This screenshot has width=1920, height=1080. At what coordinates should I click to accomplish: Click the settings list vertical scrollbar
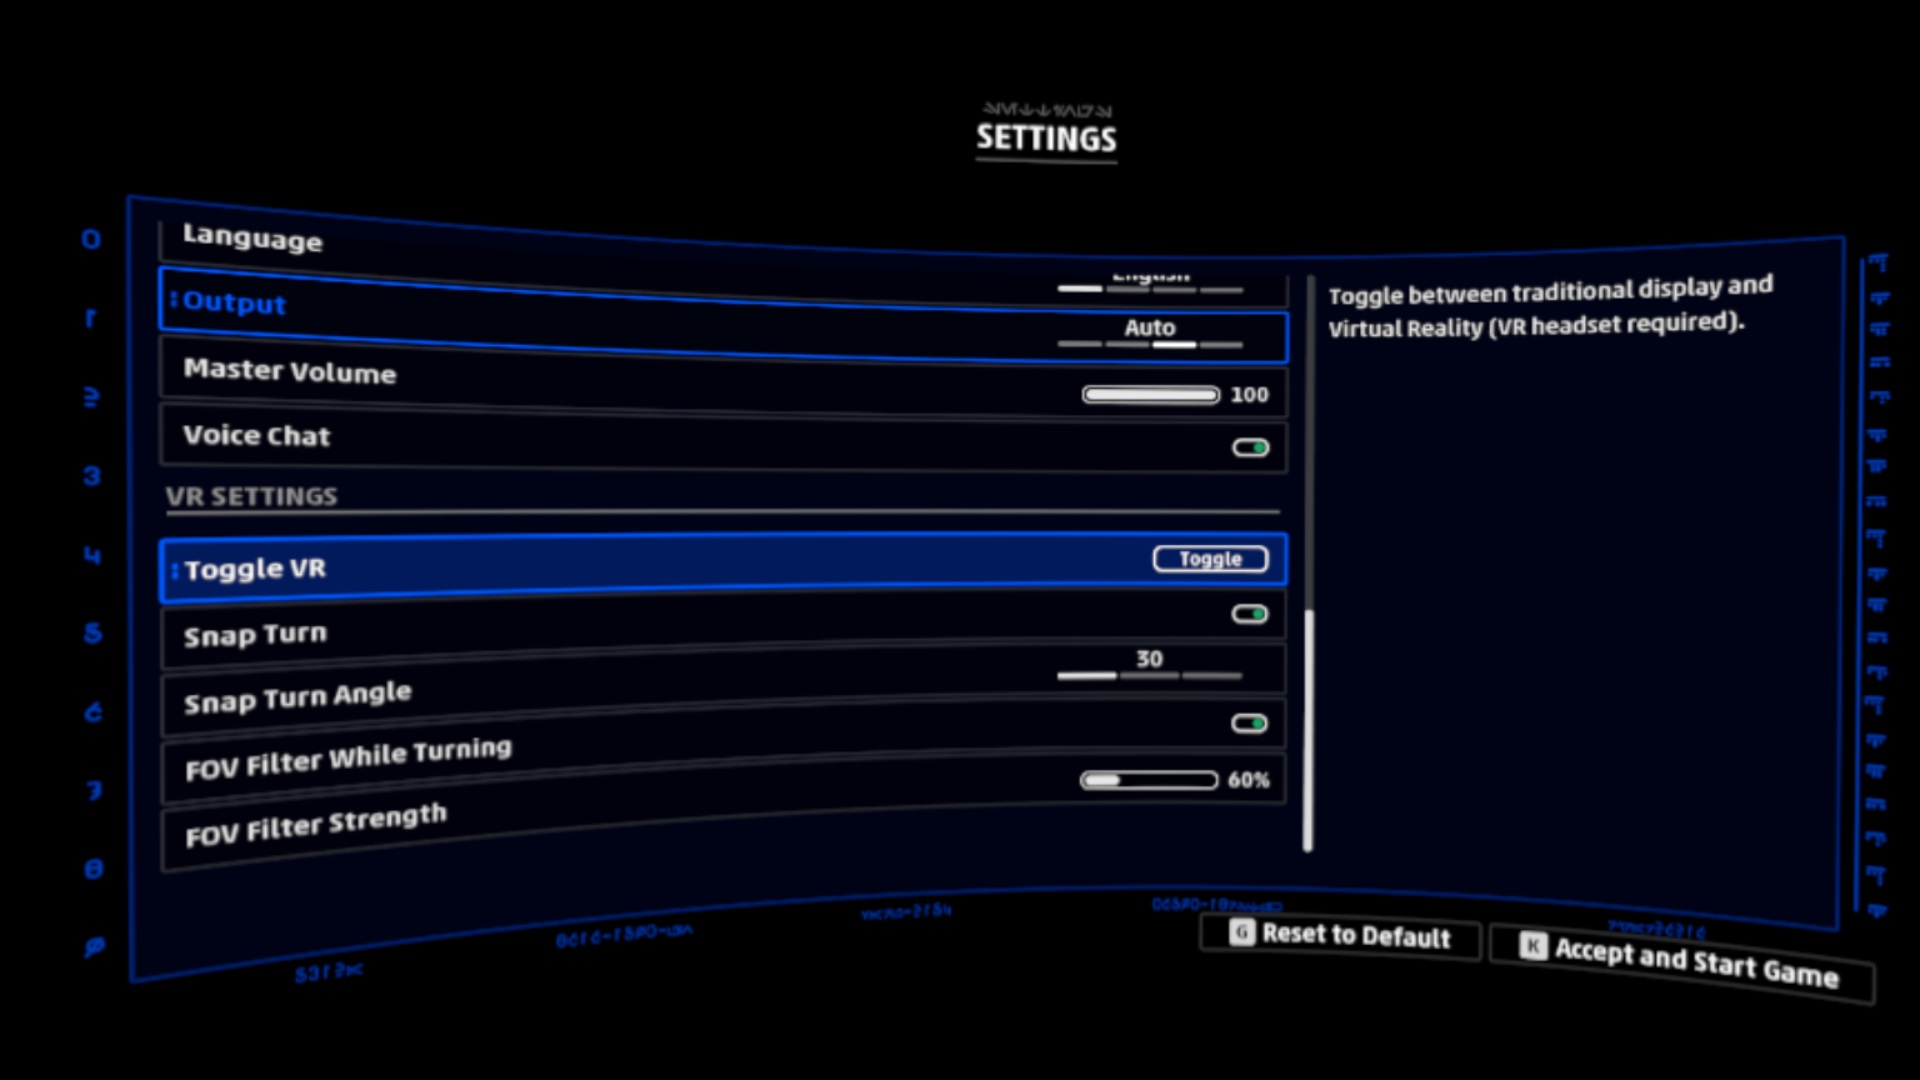point(1308,730)
